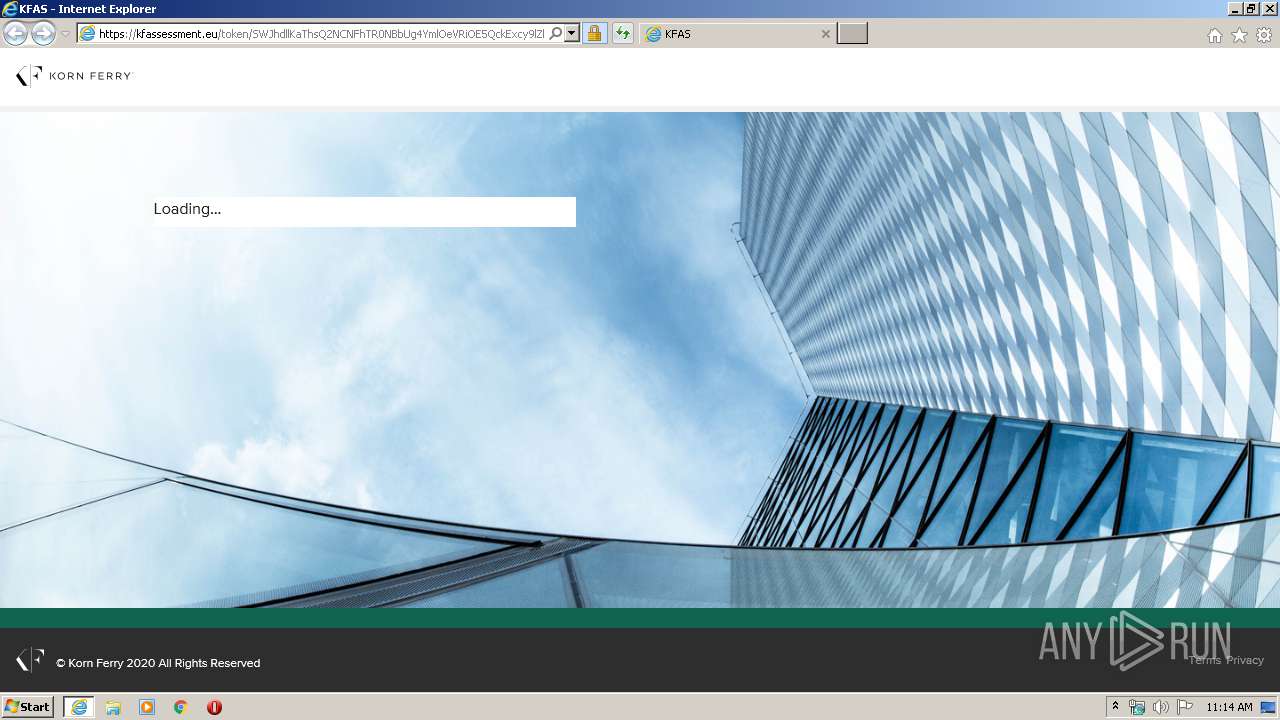The height and width of the screenshot is (720, 1280).
Task: Select the KFAS browser tab
Action: tap(738, 34)
